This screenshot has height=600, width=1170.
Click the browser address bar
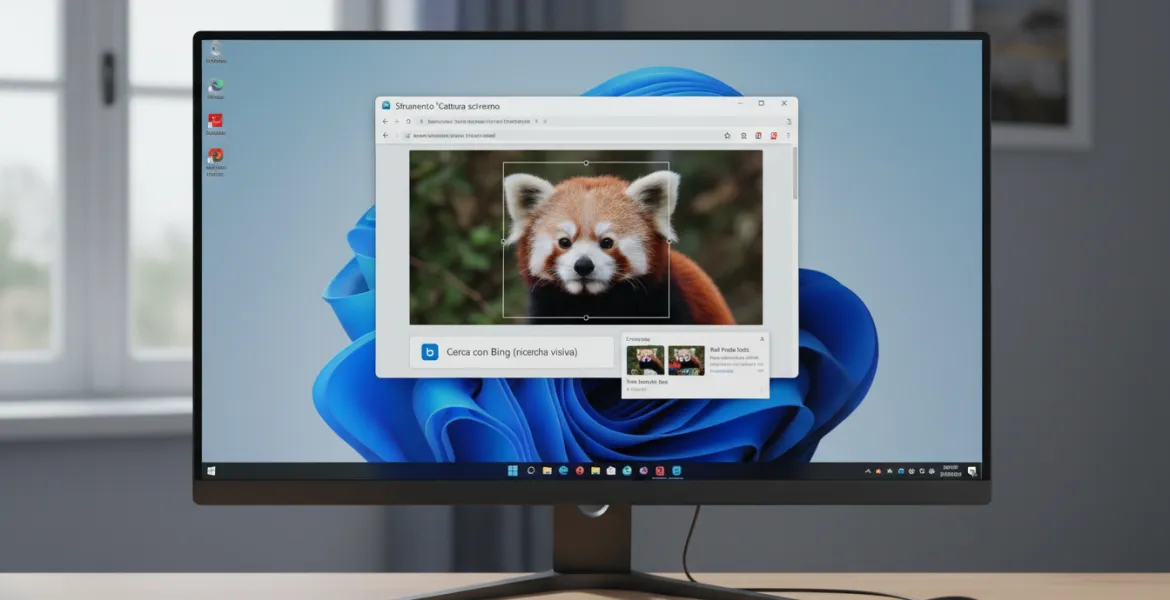pyautogui.click(x=550, y=135)
